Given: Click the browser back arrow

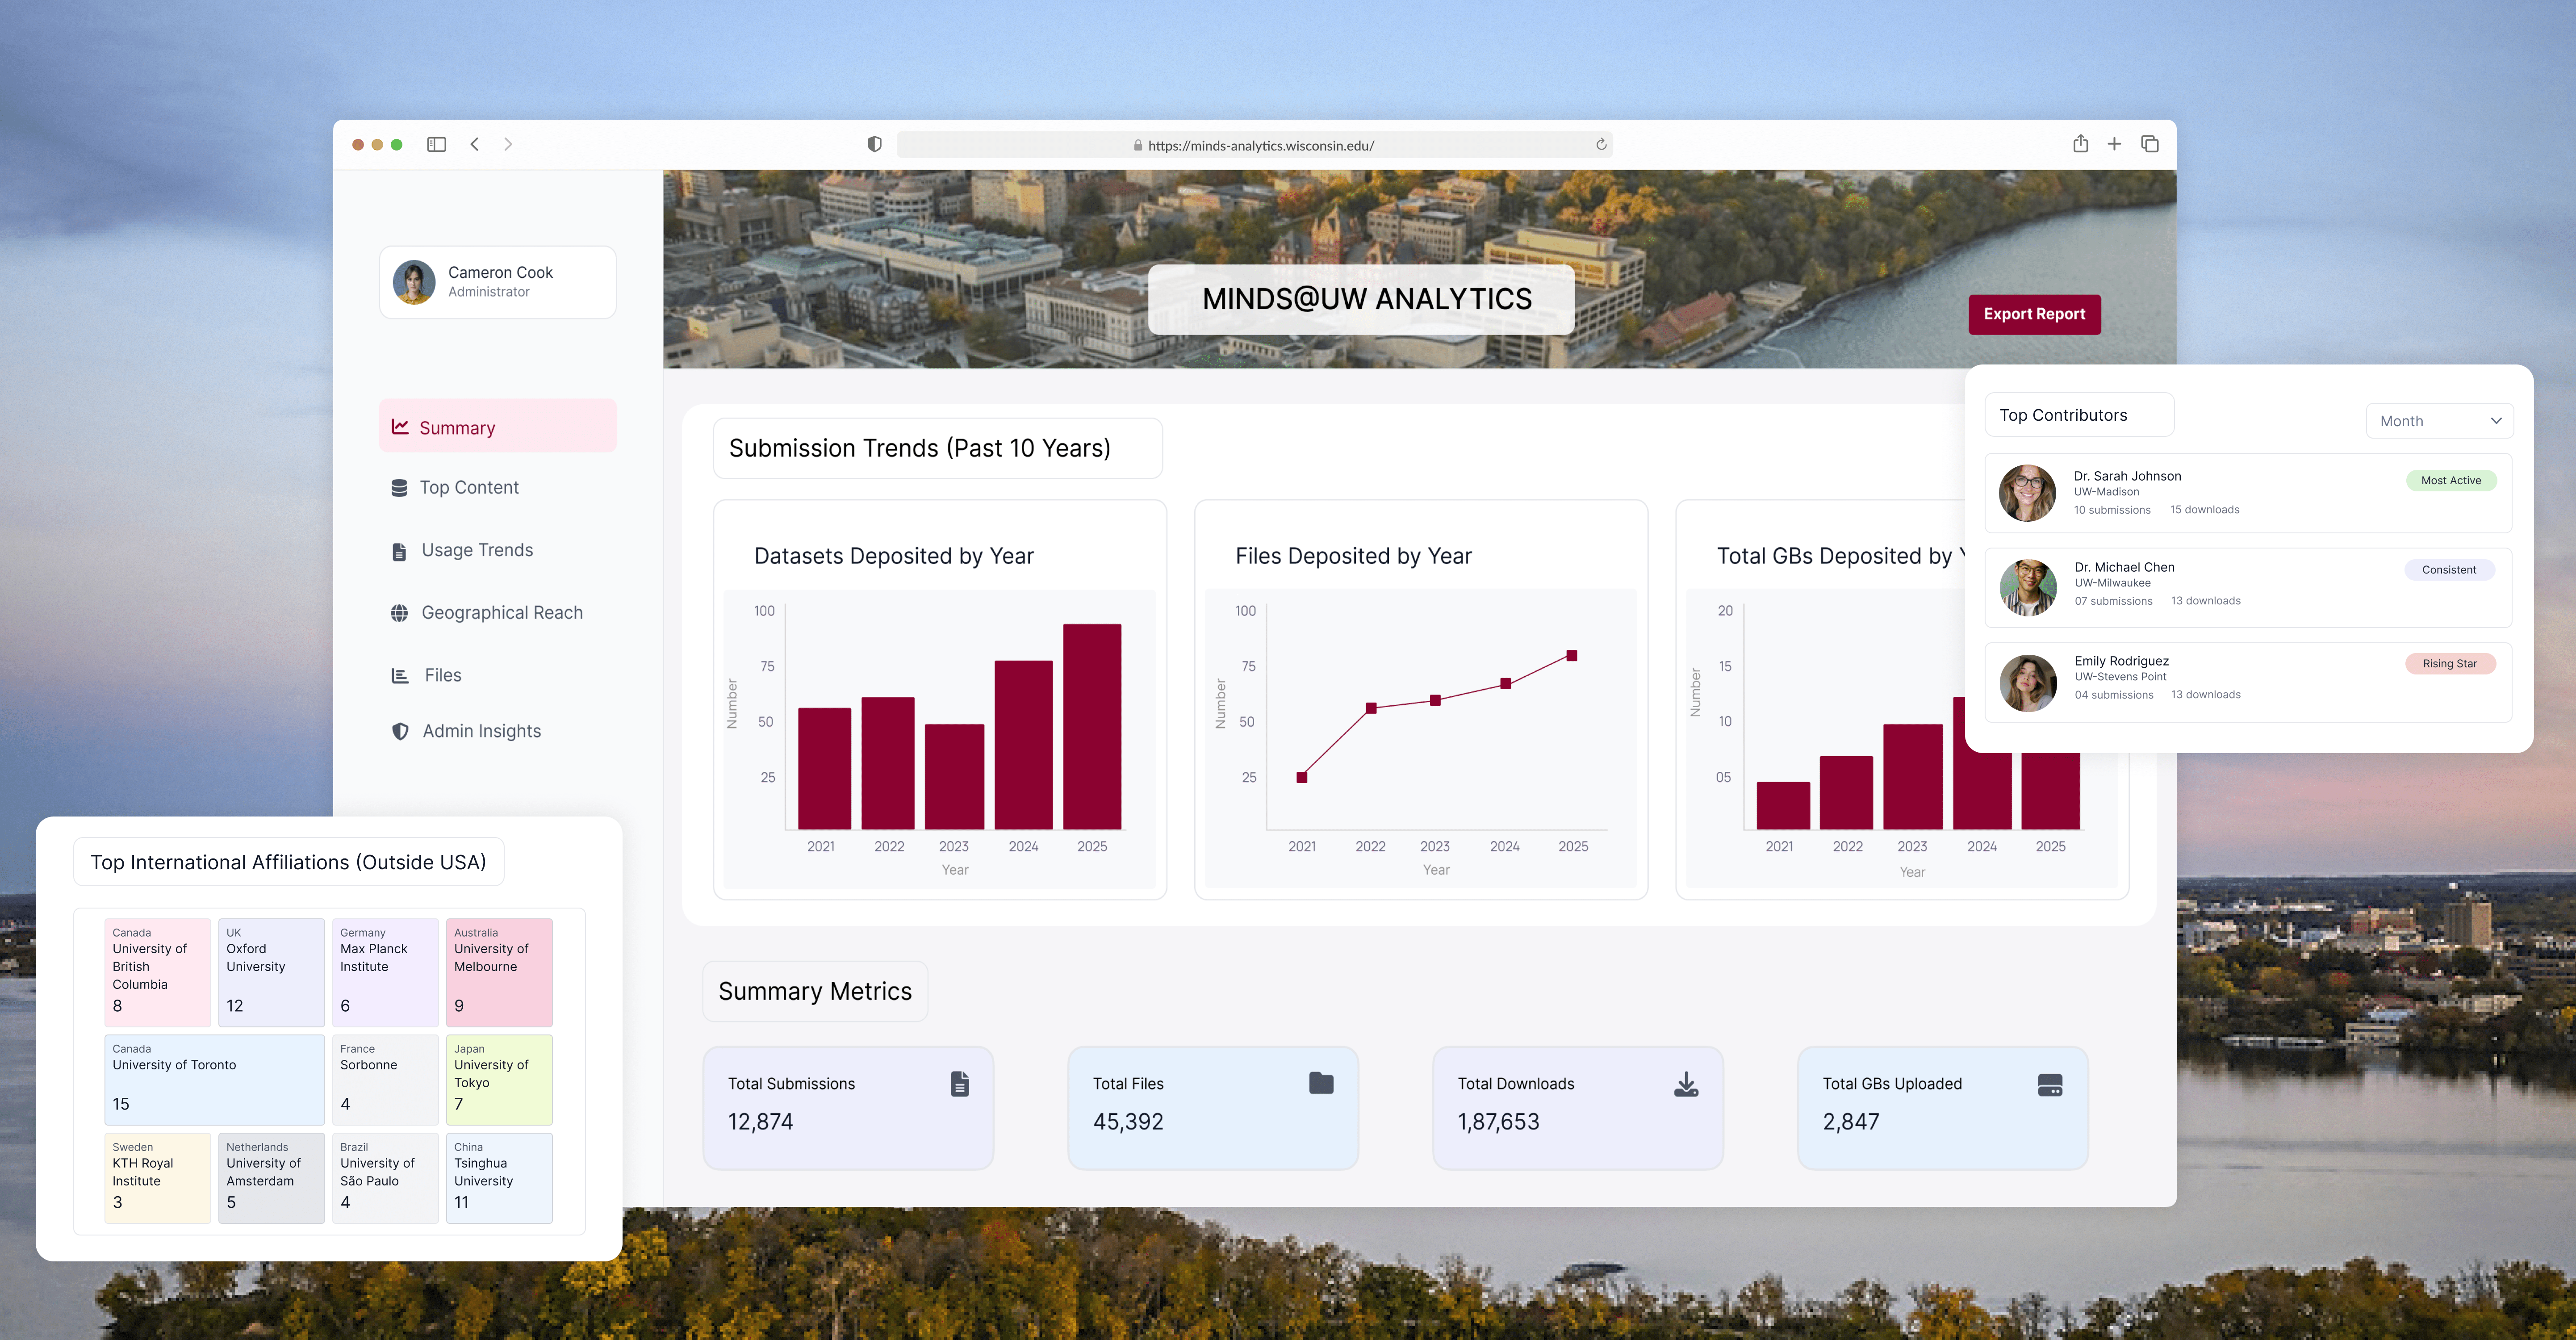Looking at the screenshot, I should coord(475,144).
